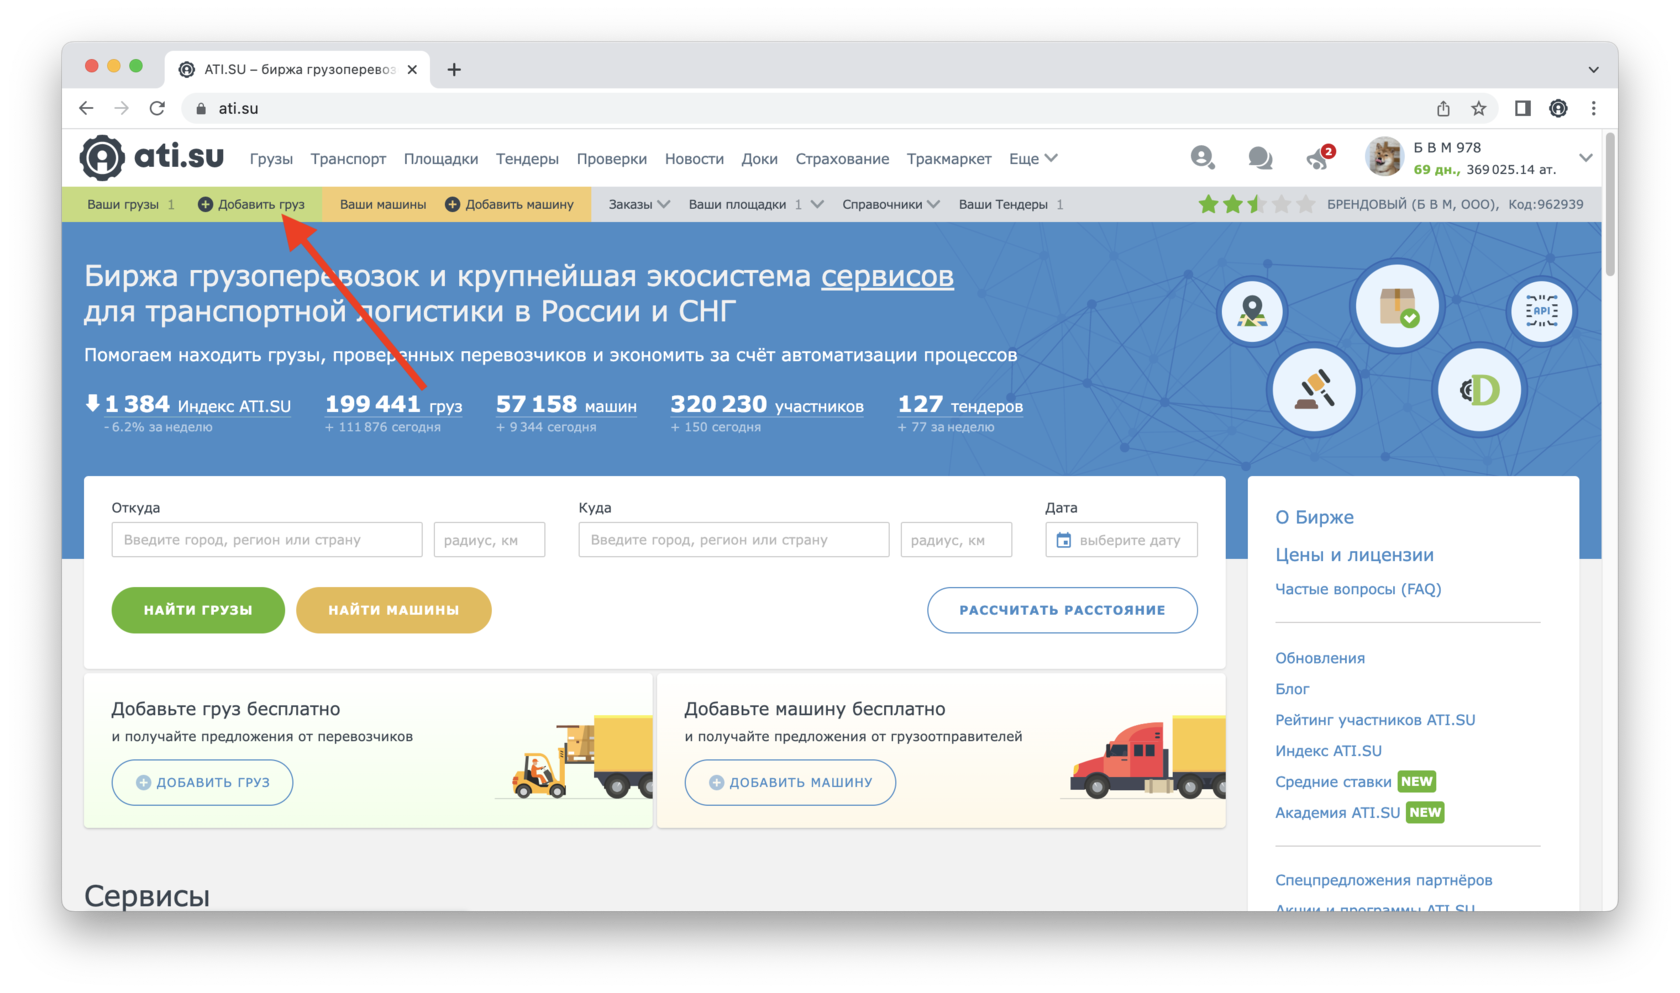Click the ДОБАВИТЬ МАШИНУ card button
The height and width of the screenshot is (993, 1680).
click(790, 782)
